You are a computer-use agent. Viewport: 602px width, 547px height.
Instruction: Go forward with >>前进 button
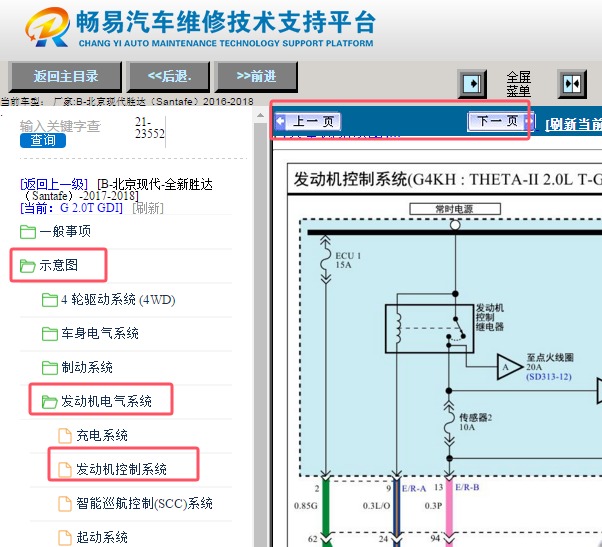point(256,76)
